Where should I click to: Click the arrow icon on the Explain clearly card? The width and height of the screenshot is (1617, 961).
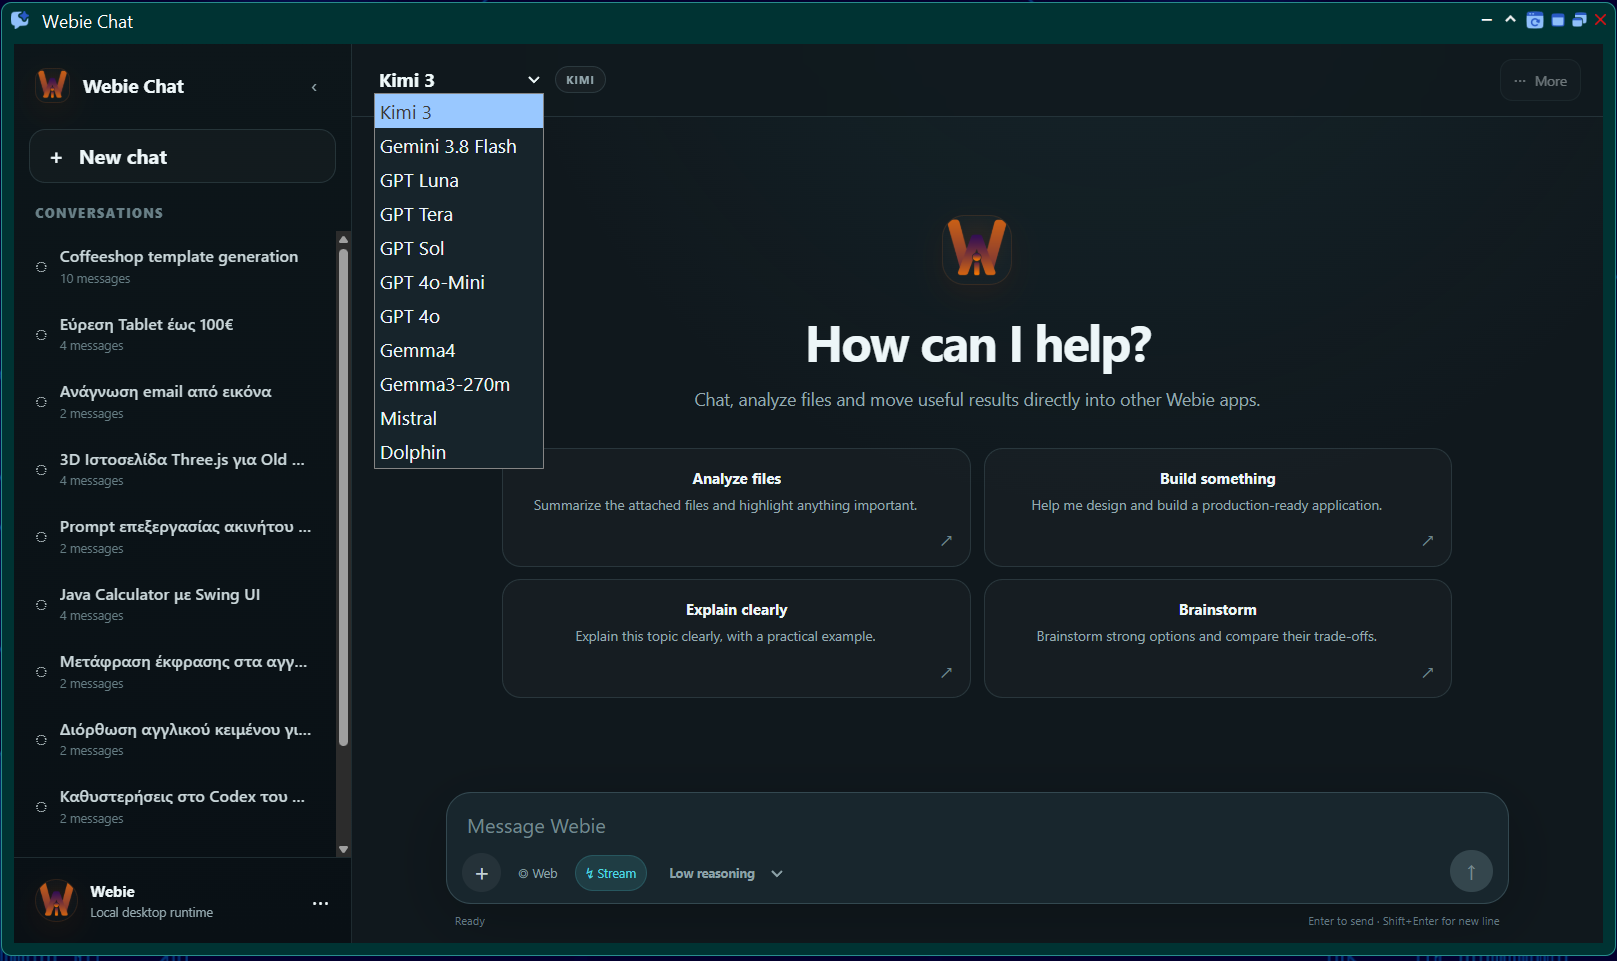pyautogui.click(x=946, y=673)
